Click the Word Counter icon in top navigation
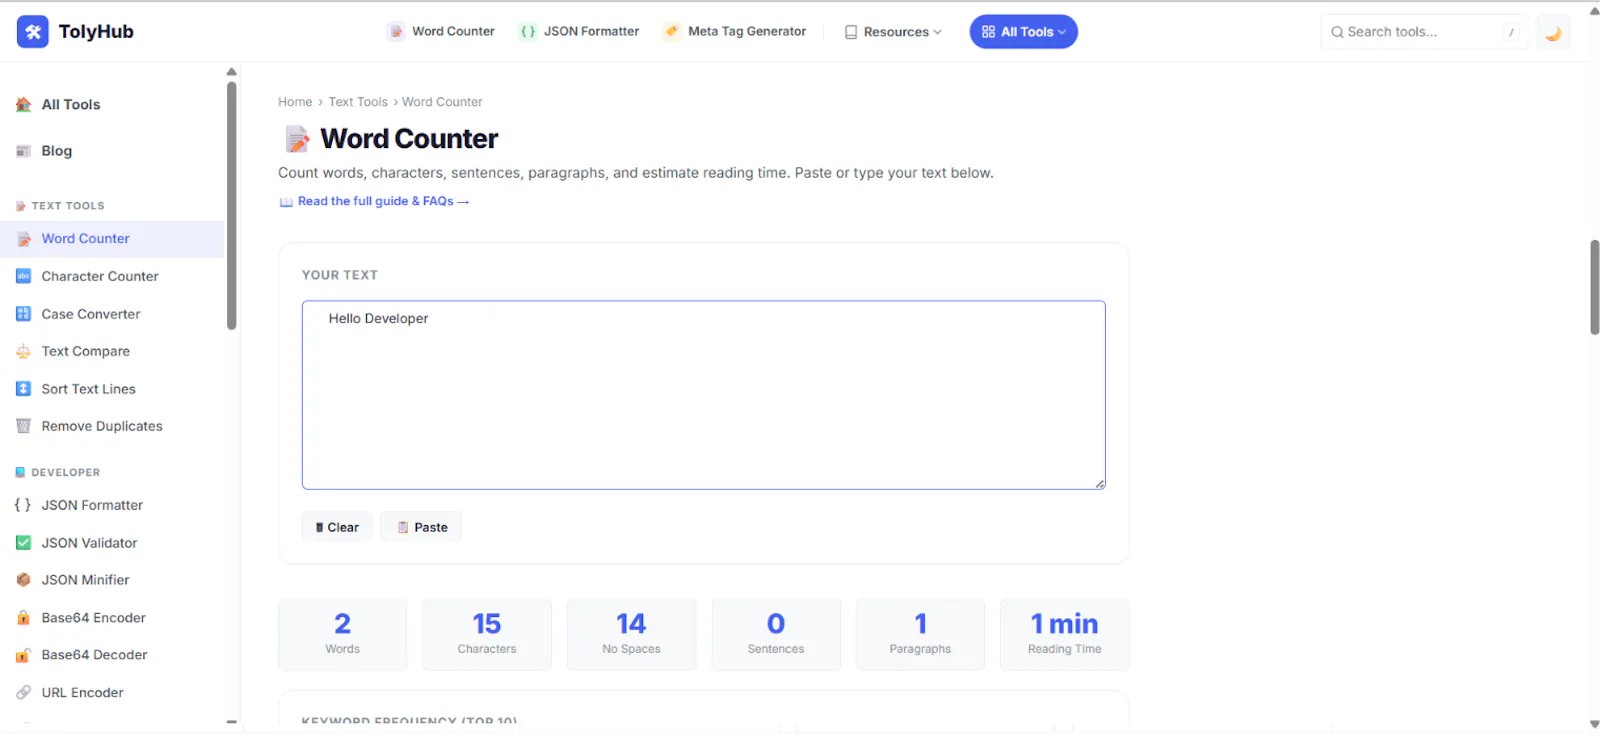 (x=396, y=32)
